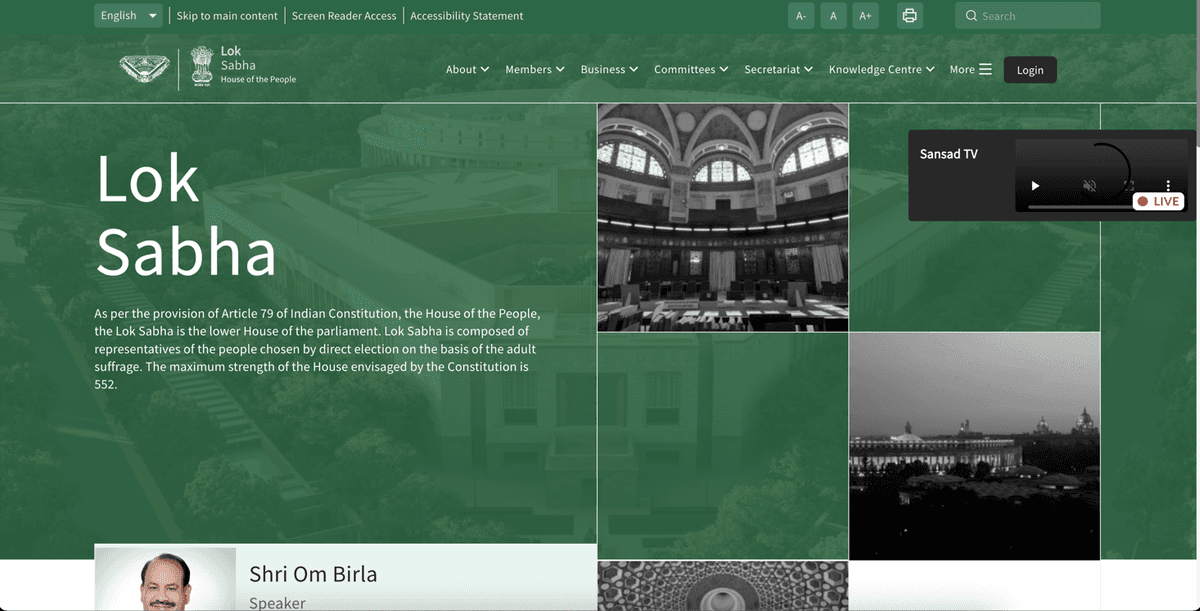Click the Login button
Viewport: 1200px width, 611px height.
coord(1030,70)
